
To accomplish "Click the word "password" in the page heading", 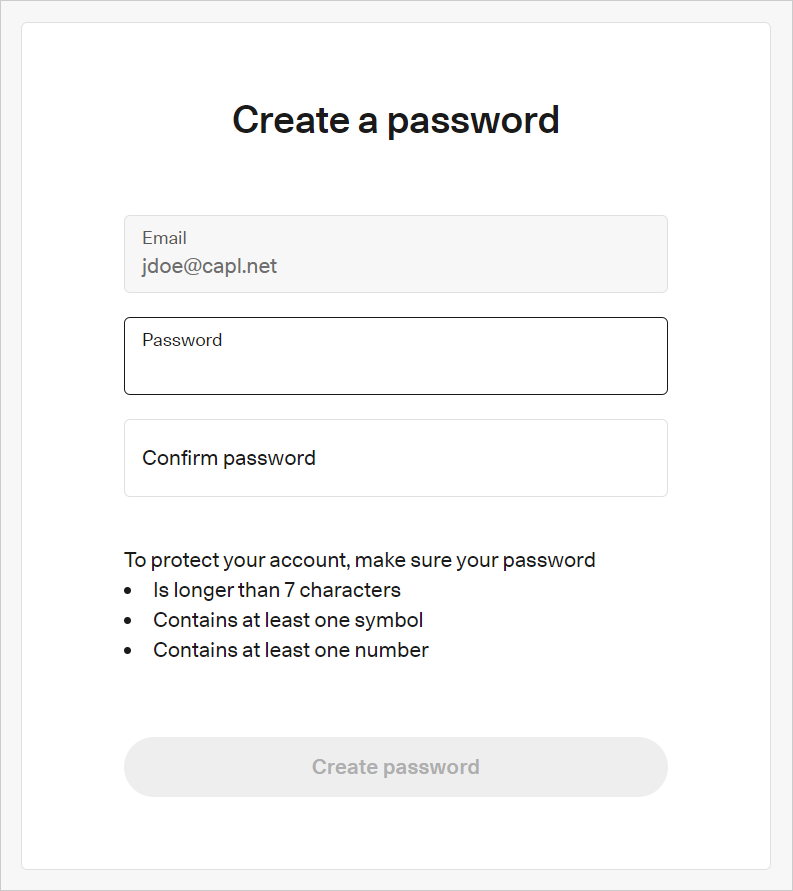I will [x=473, y=120].
